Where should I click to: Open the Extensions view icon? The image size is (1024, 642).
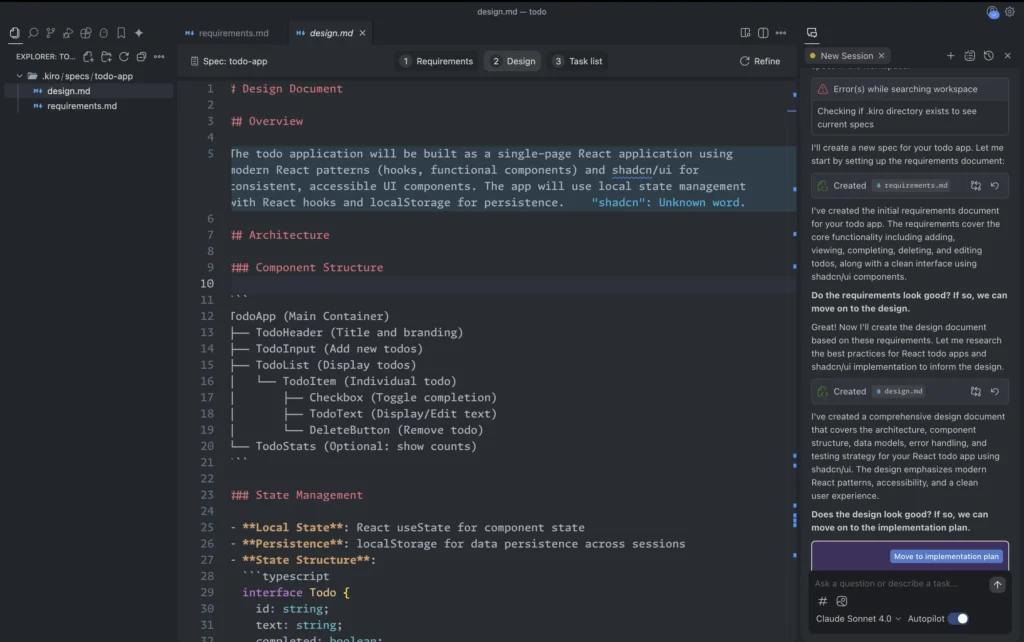coord(86,33)
